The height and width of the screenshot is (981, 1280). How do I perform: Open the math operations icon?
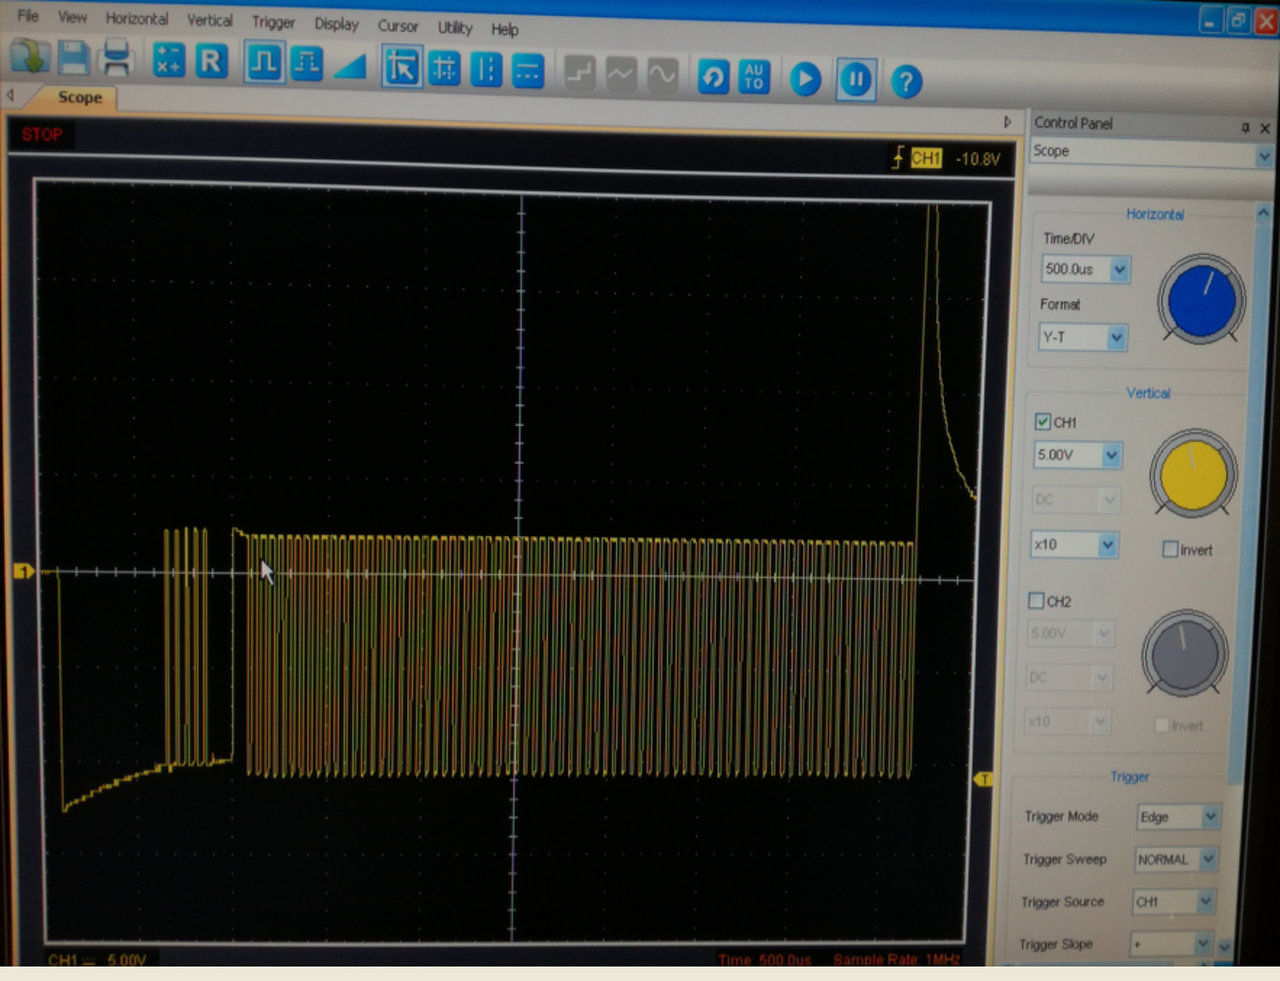tap(168, 60)
